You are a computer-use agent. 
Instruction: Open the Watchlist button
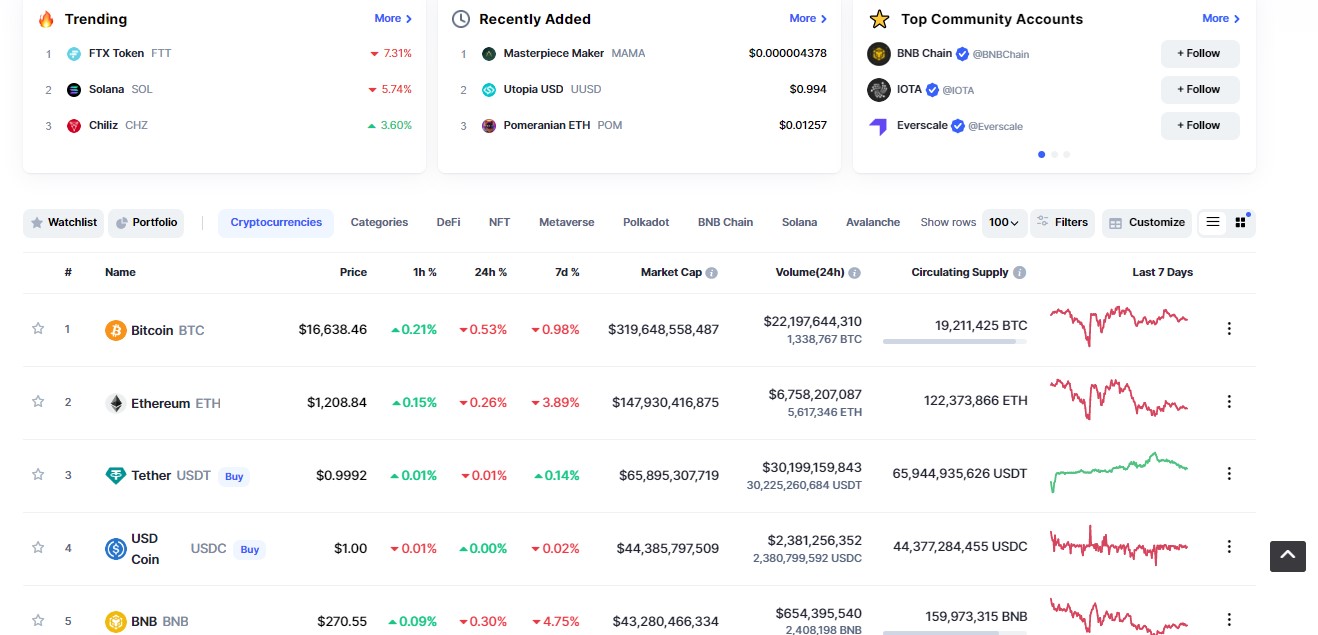coord(64,223)
